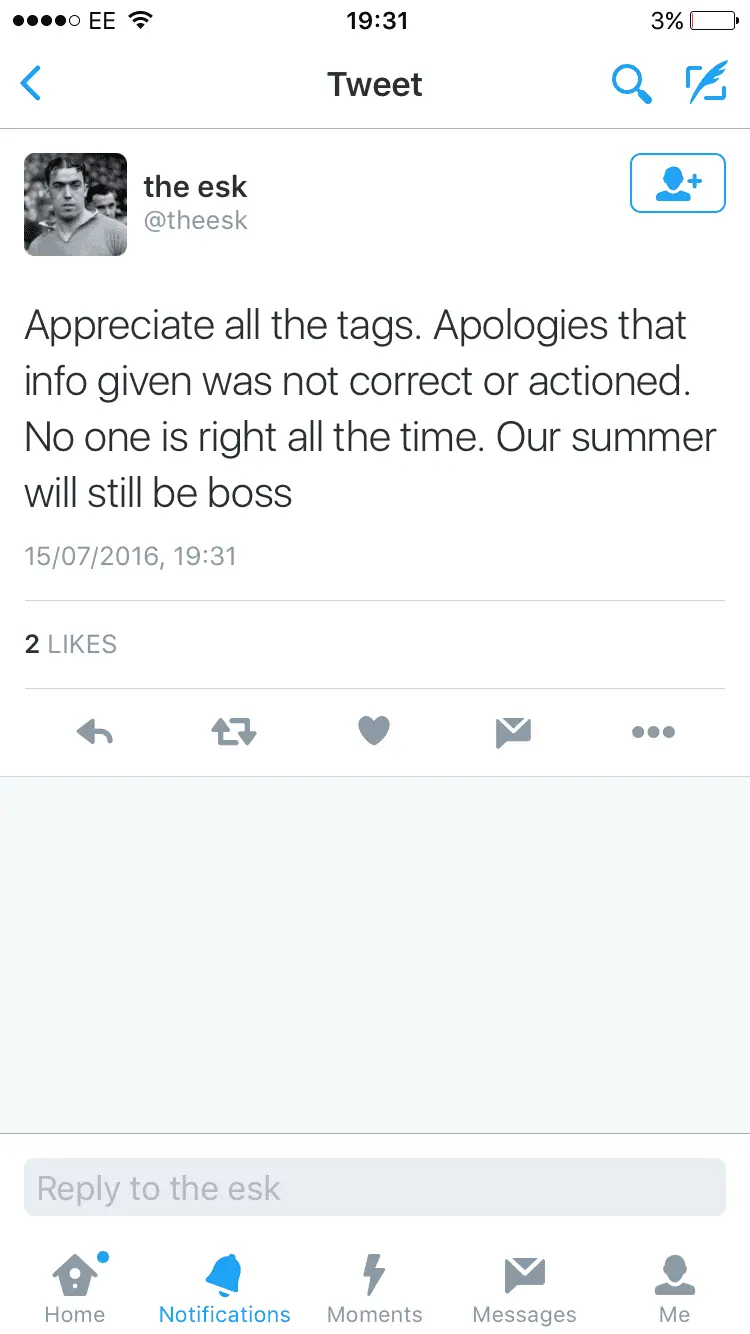Switch to the Home tab
This screenshot has width=750, height=1334.
[75, 1288]
